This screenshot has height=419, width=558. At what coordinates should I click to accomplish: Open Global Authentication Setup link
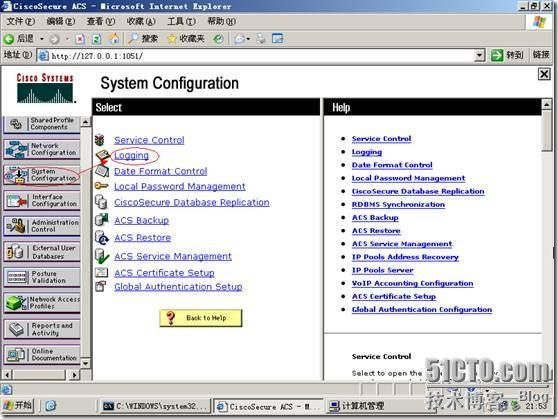tap(178, 287)
